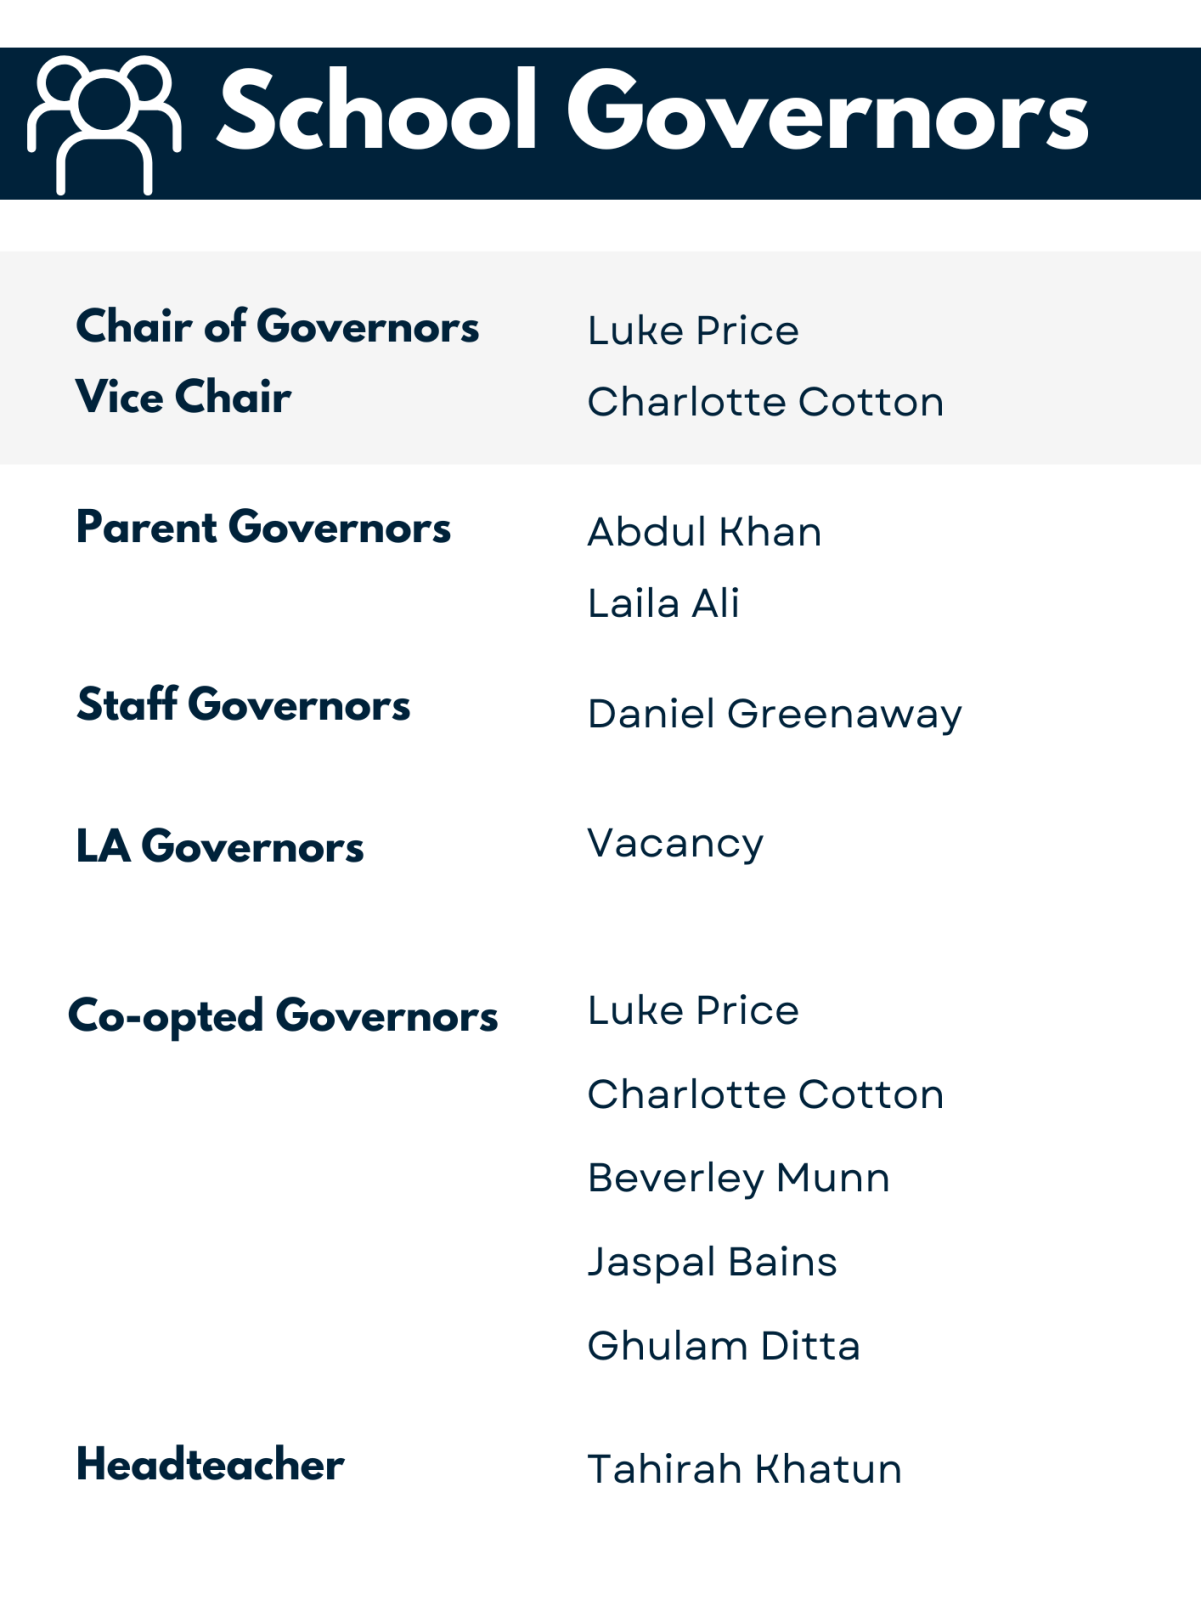Select the Staff Governors heading
The image size is (1201, 1600).
pos(243,704)
